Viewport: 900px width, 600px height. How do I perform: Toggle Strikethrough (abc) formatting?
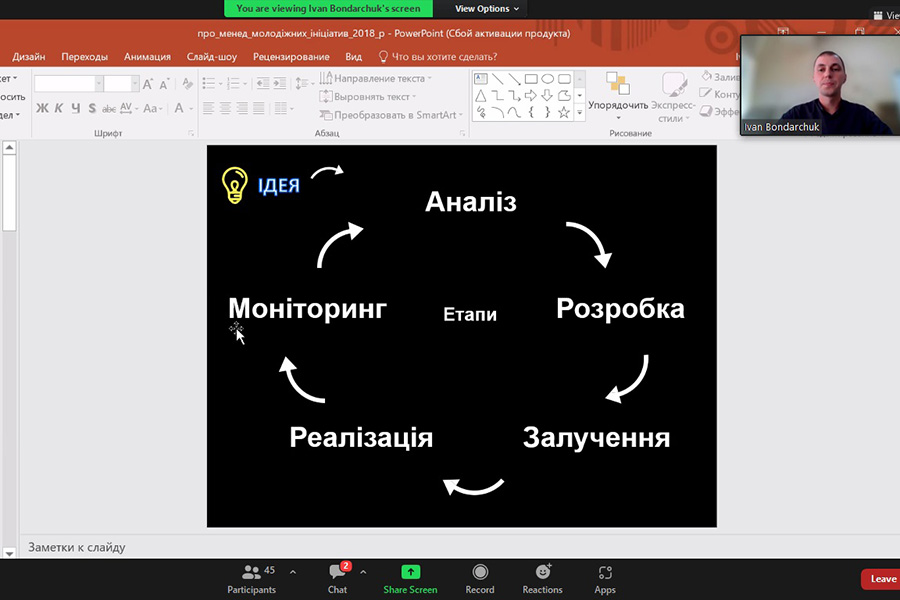click(108, 108)
